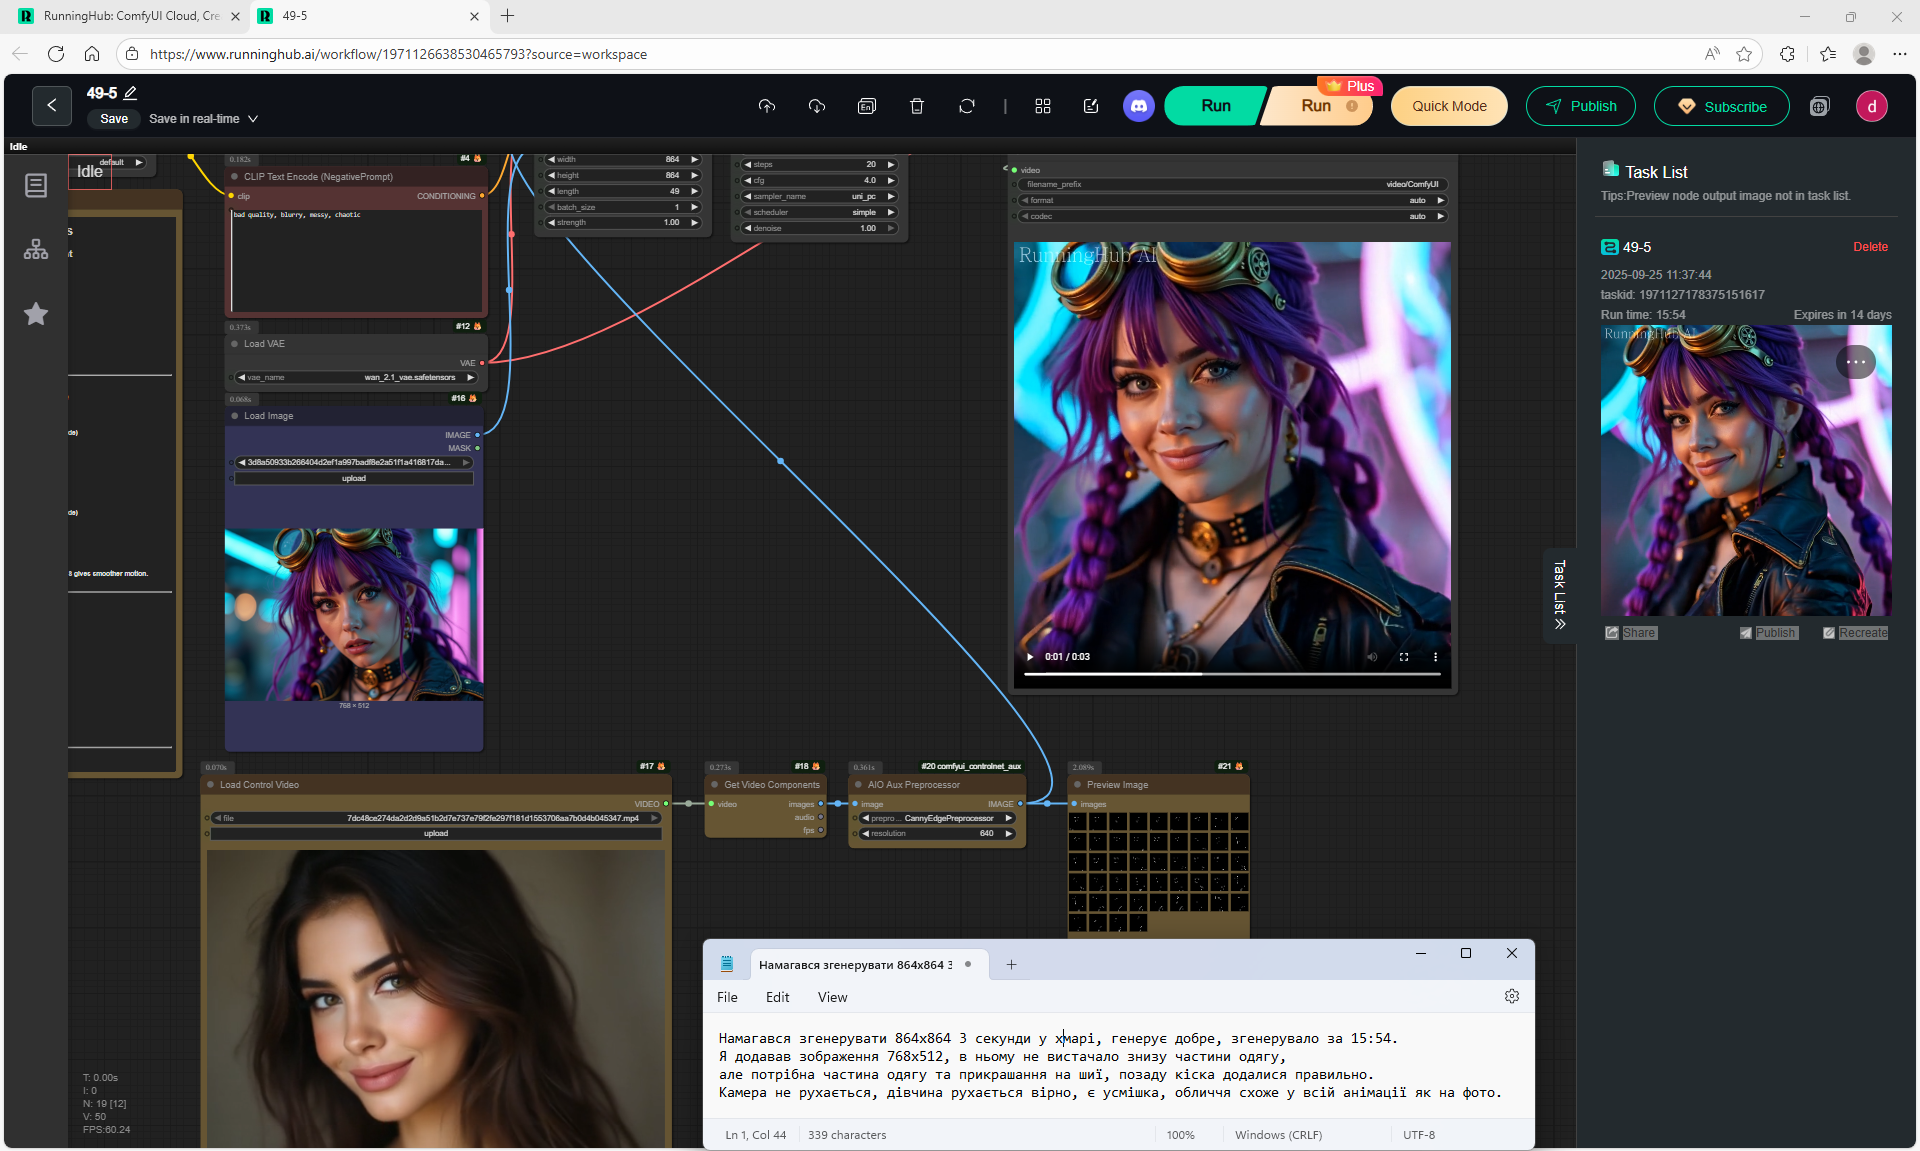Switch to the RunningHub ComfyUI Cloud browser tab
1920x1151 pixels.
[130, 16]
